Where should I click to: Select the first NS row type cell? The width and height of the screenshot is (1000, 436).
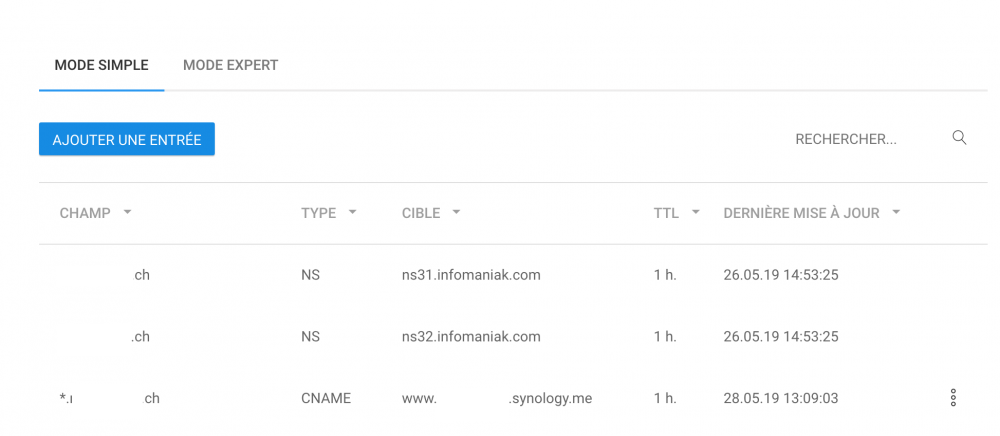click(310, 275)
